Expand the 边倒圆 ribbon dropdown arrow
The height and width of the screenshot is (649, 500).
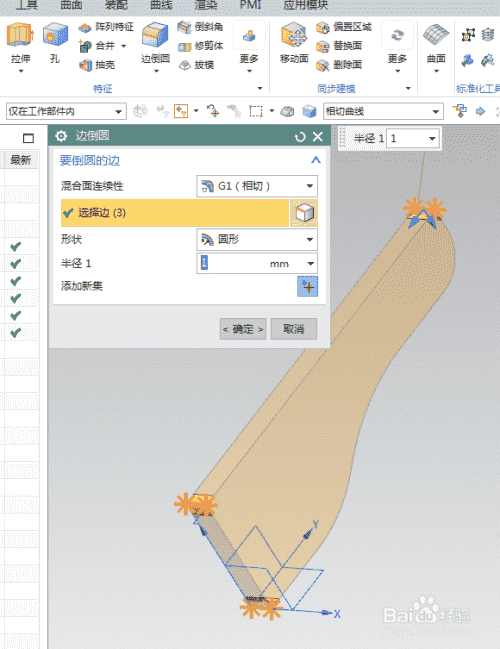point(156,72)
